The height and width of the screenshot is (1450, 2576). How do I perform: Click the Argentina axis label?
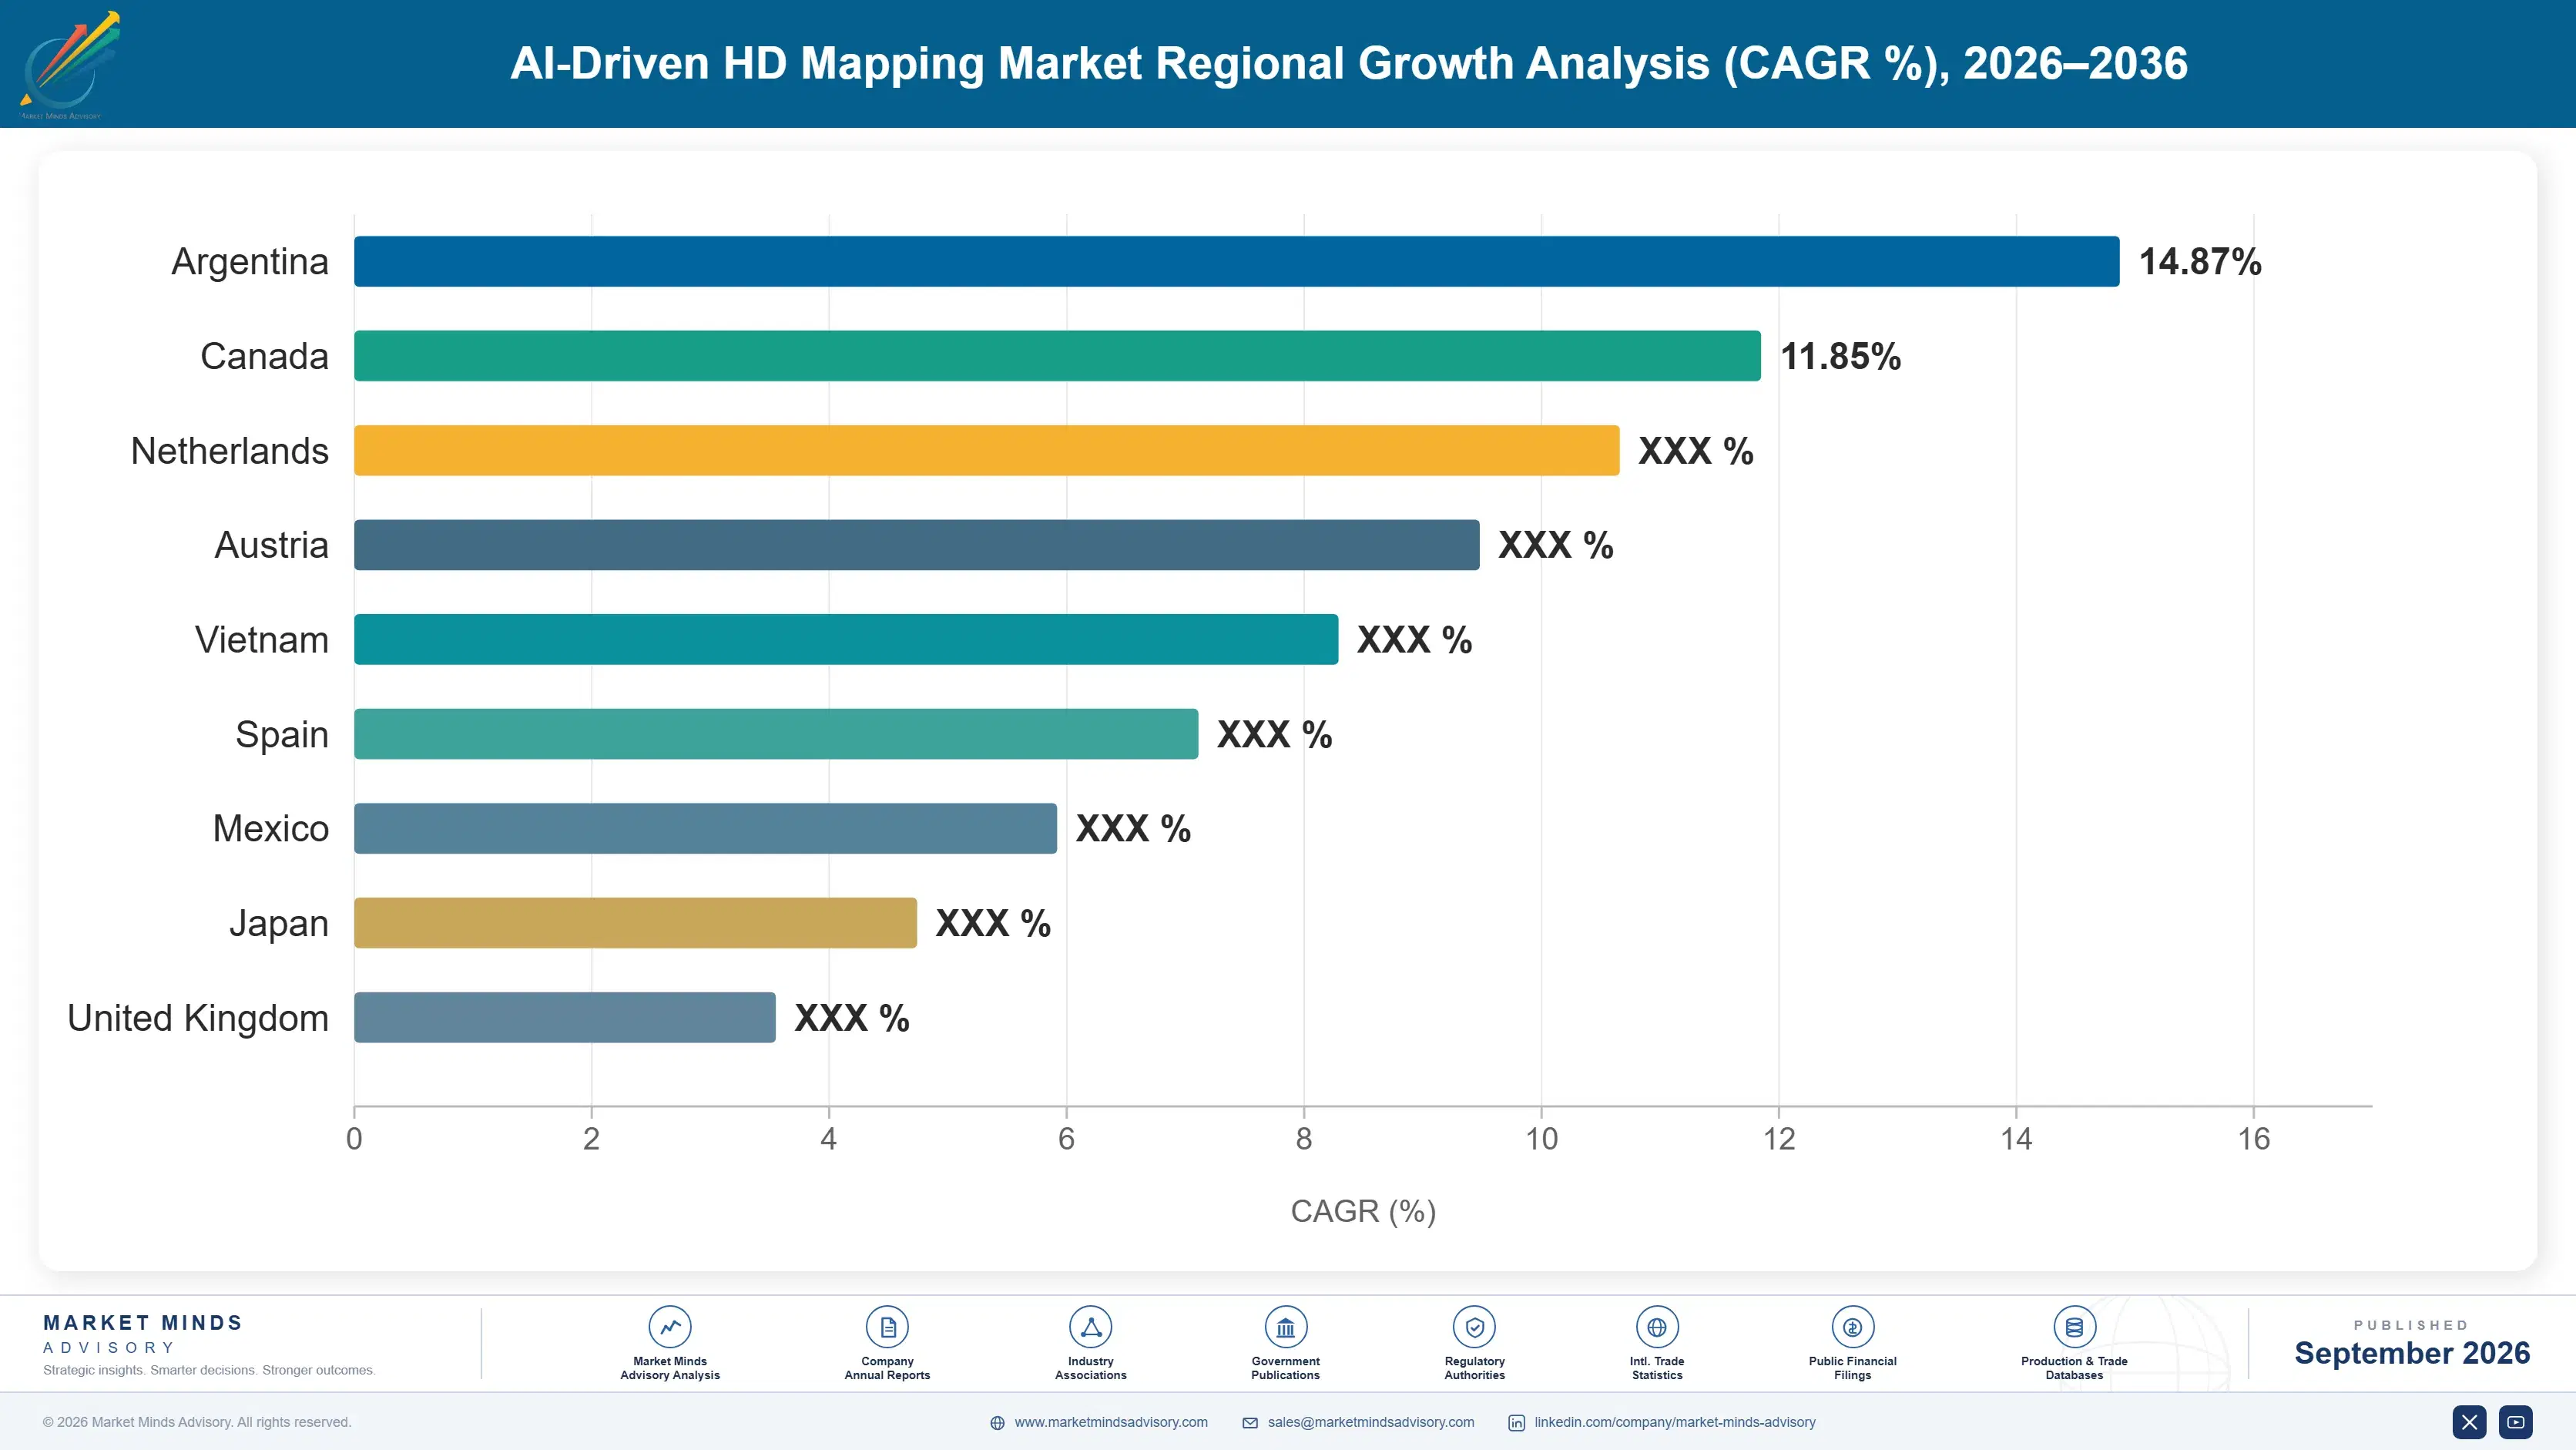(x=250, y=261)
